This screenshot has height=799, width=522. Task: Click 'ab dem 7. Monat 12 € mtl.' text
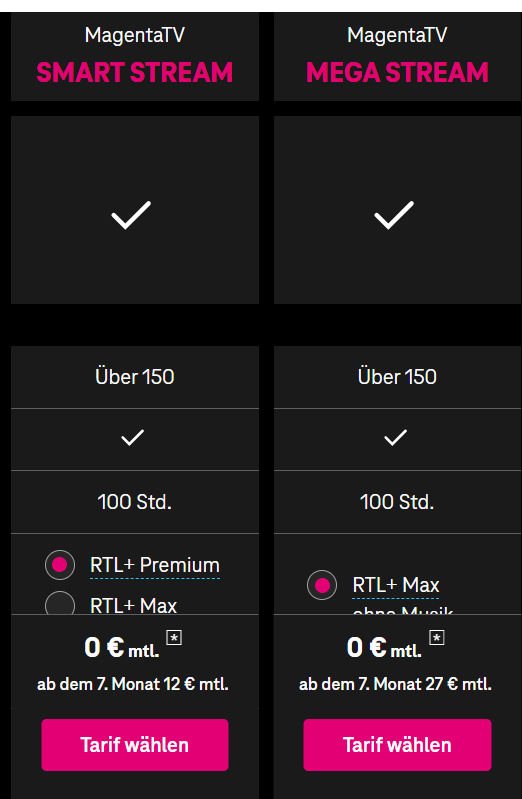133,684
